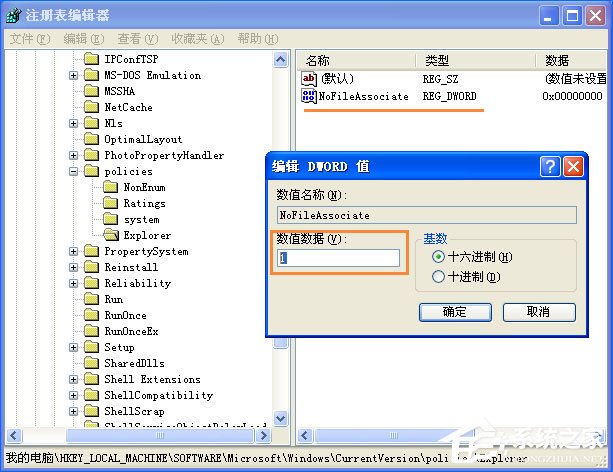Click the RunOnceEx folder icon
The height and width of the screenshot is (472, 613).
tap(91, 331)
